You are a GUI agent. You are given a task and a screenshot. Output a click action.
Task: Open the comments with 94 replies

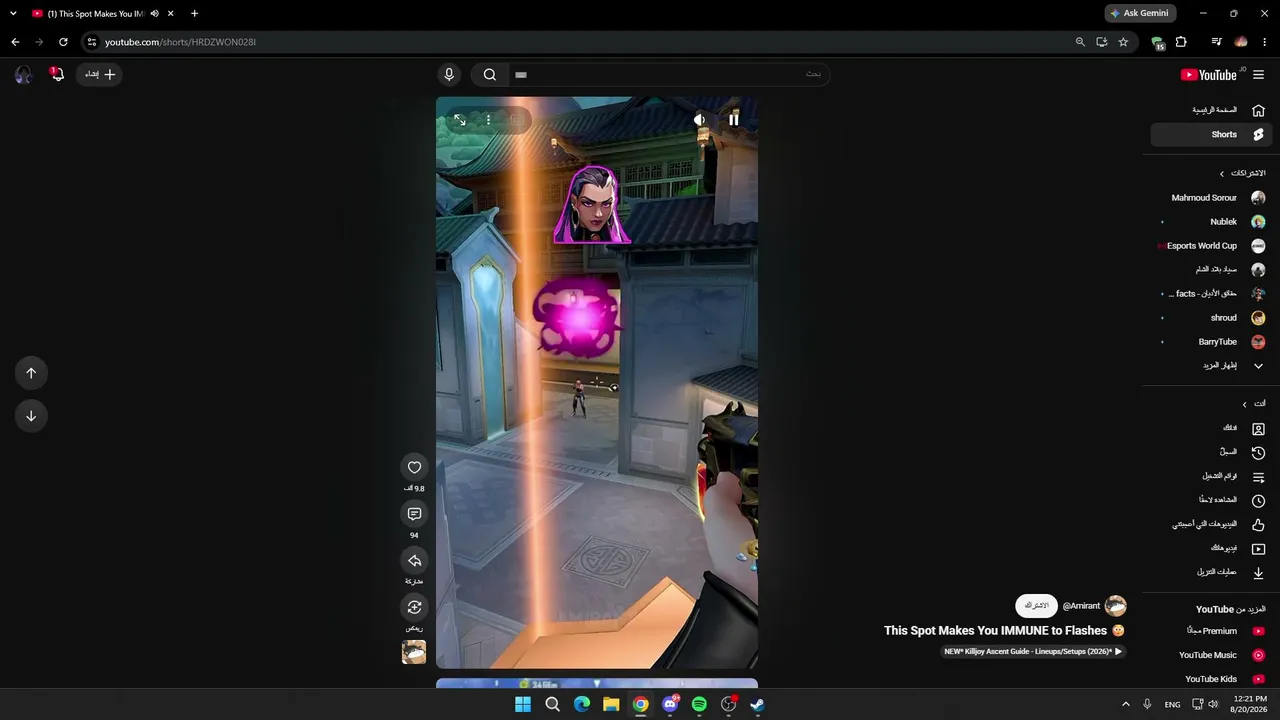coord(414,514)
